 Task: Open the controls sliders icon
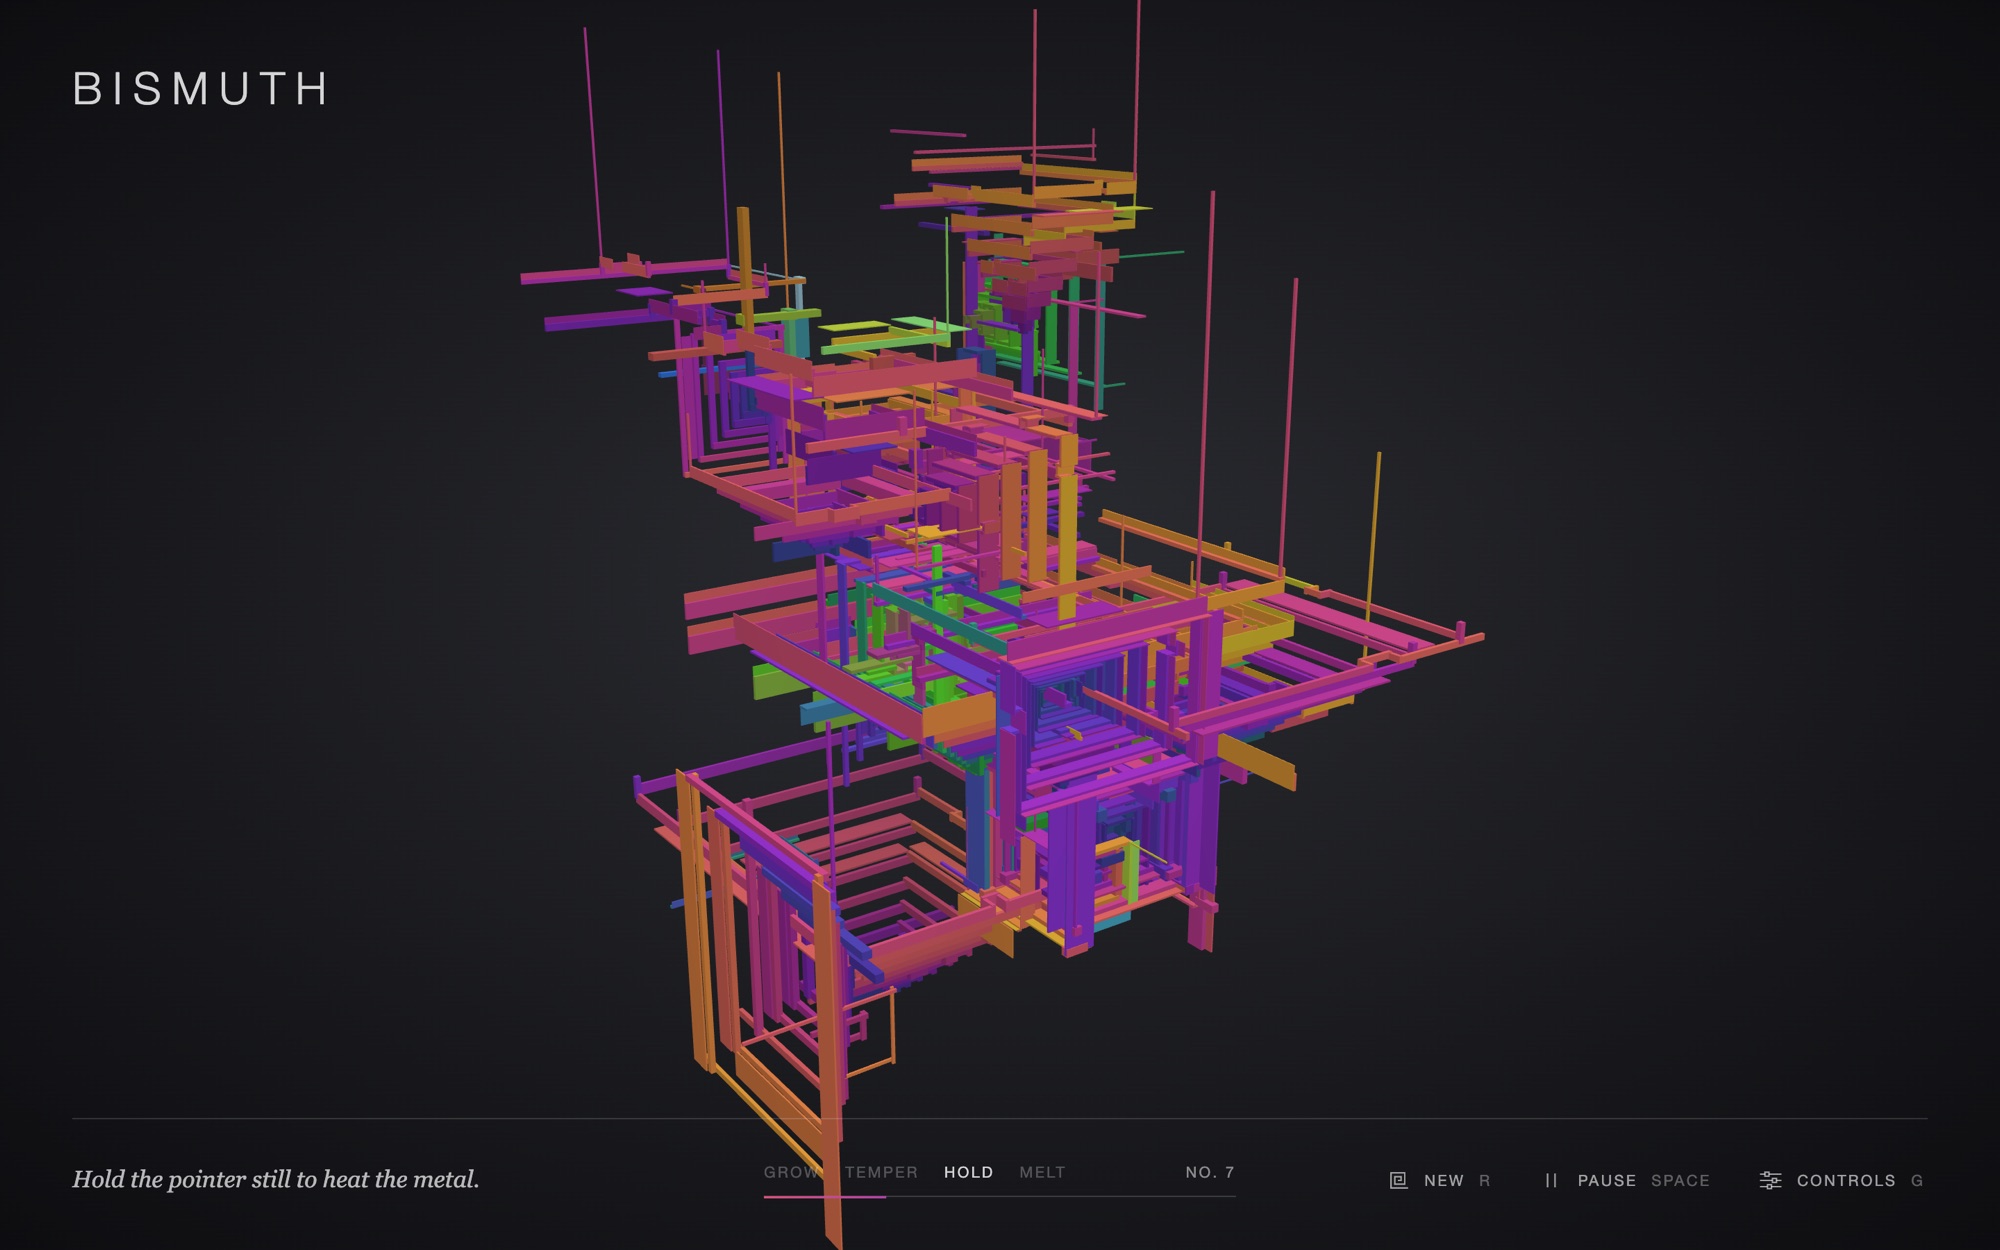click(x=1770, y=1180)
